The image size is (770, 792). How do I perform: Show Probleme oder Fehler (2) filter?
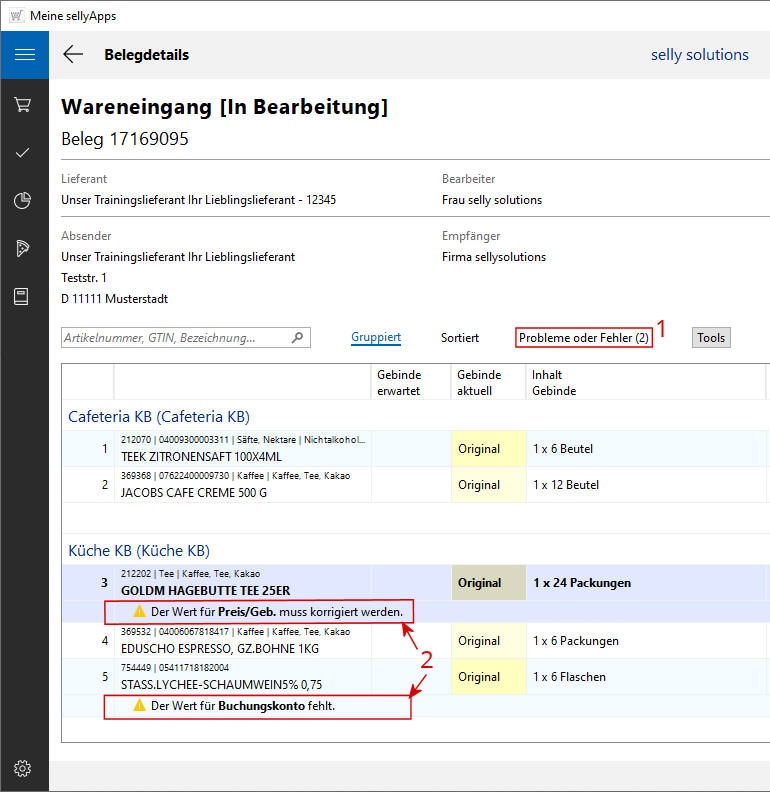tap(584, 338)
